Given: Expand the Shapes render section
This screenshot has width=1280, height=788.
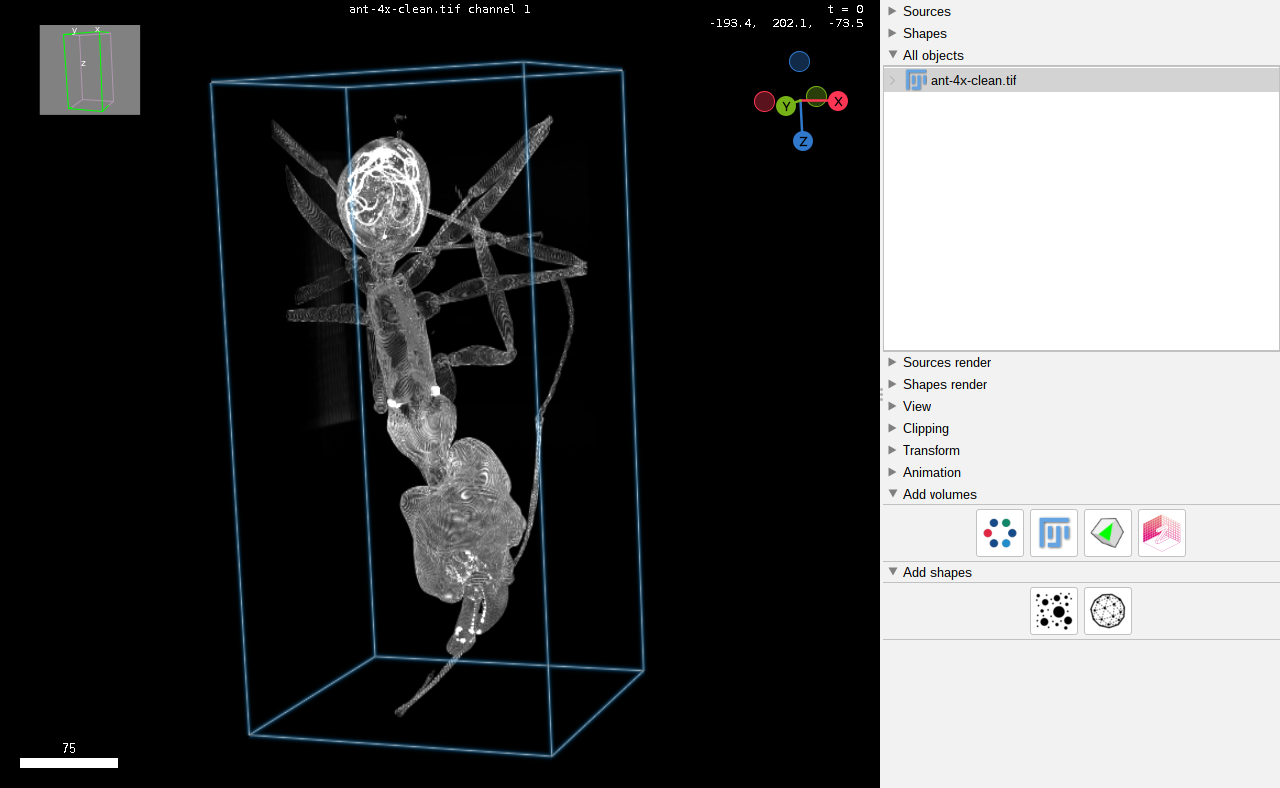Looking at the screenshot, I should (x=893, y=384).
